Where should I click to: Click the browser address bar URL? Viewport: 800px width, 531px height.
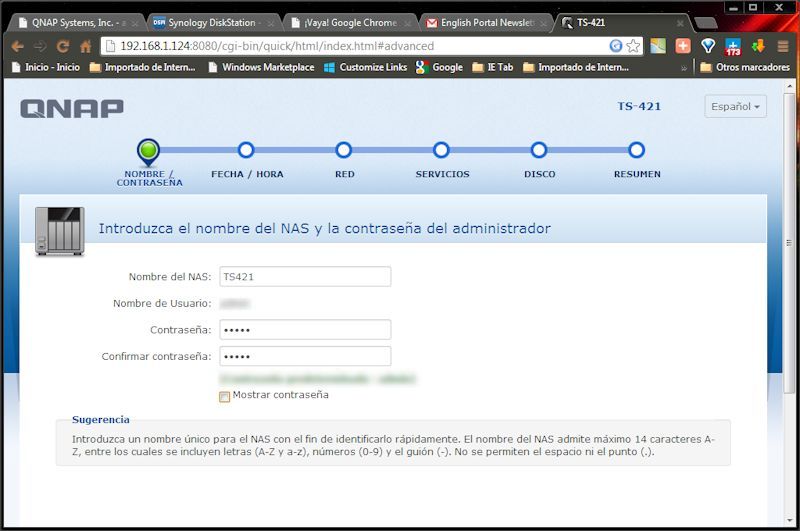pos(277,46)
